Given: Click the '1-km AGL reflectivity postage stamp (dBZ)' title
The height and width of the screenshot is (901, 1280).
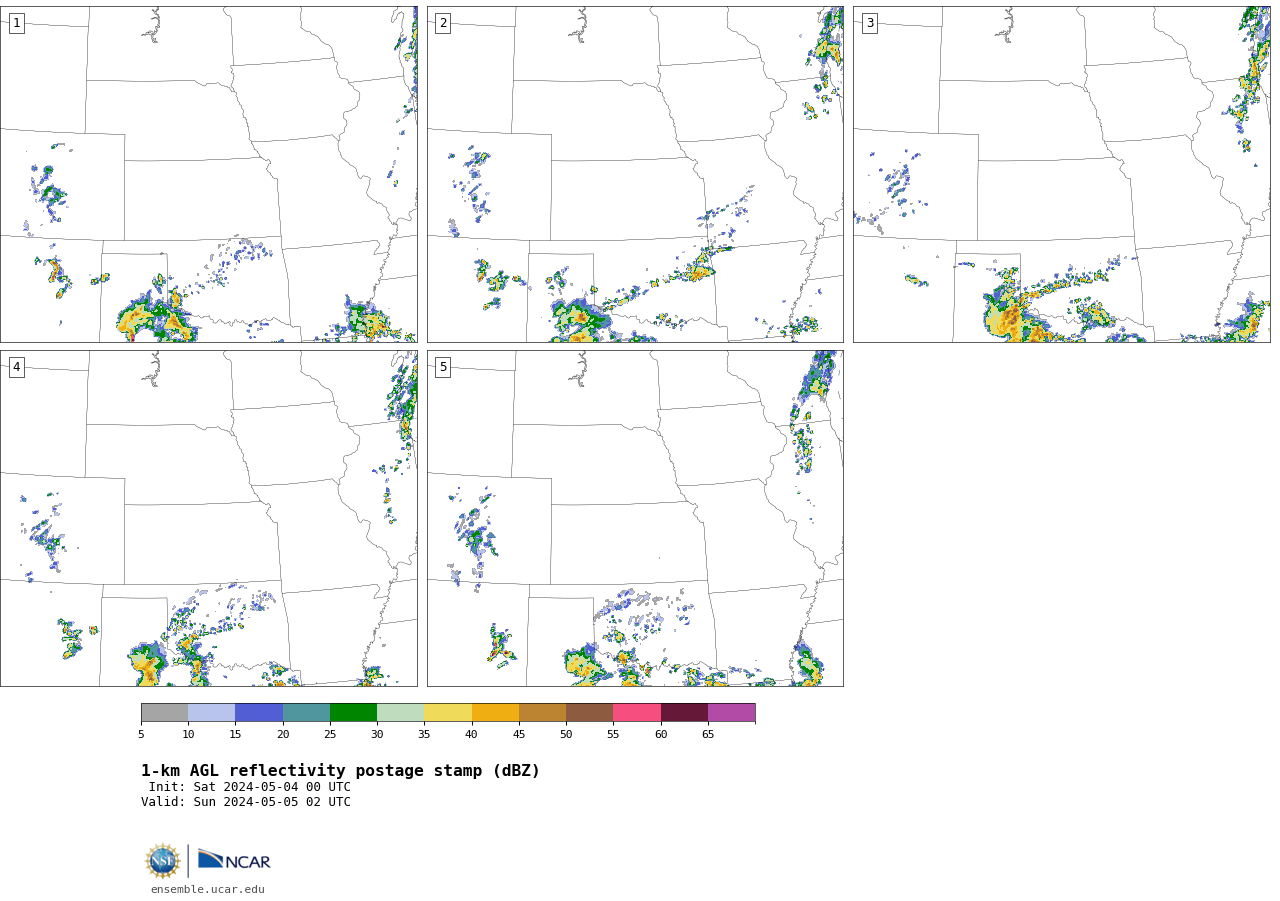Looking at the screenshot, I should (340, 771).
